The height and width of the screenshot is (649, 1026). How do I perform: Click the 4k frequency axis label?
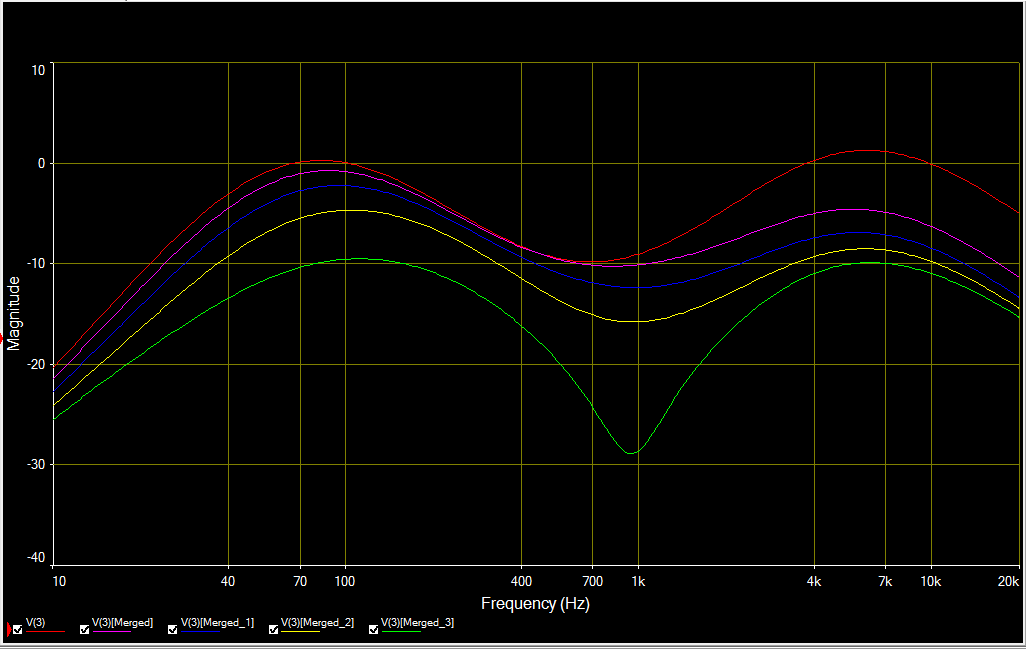[813, 581]
